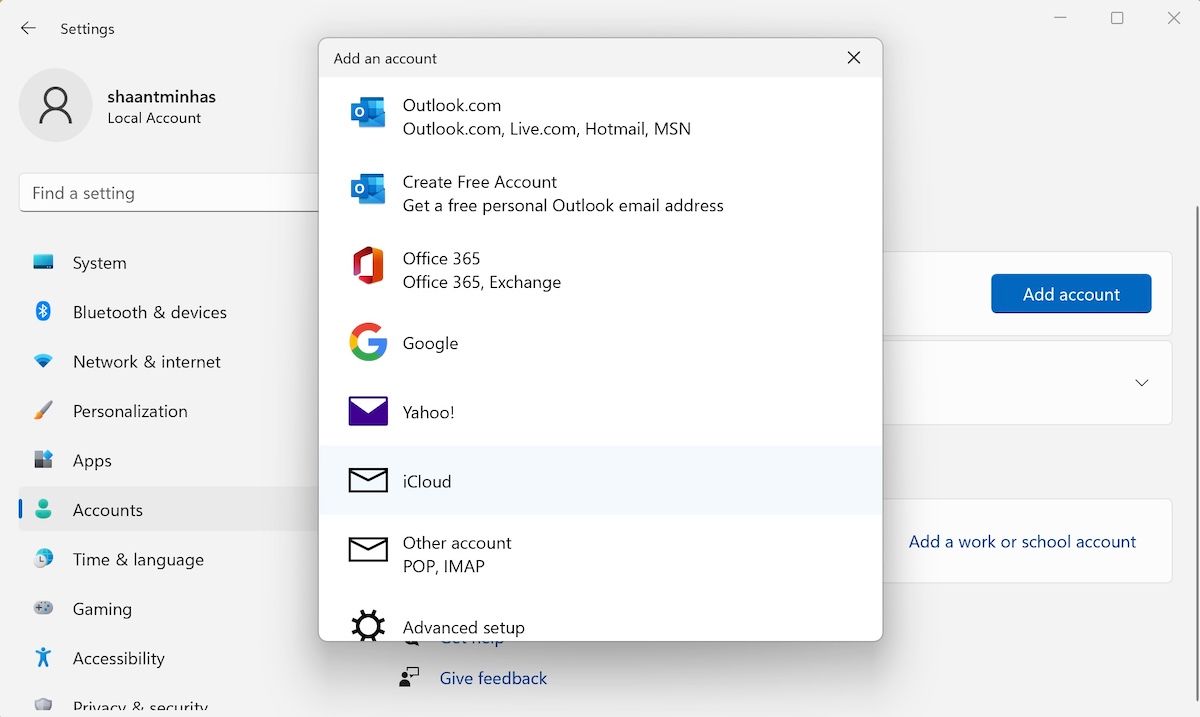
Task: Click the Google logo icon
Action: coord(368,342)
